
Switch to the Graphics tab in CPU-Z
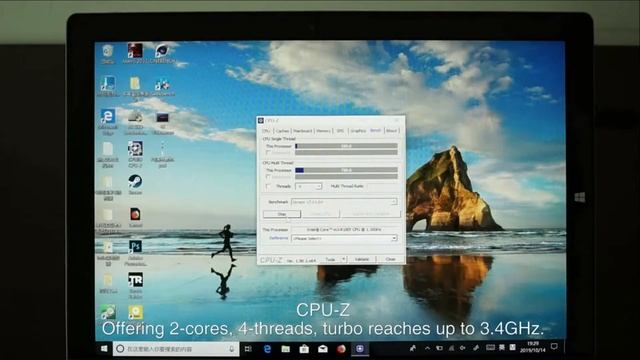[x=358, y=131]
